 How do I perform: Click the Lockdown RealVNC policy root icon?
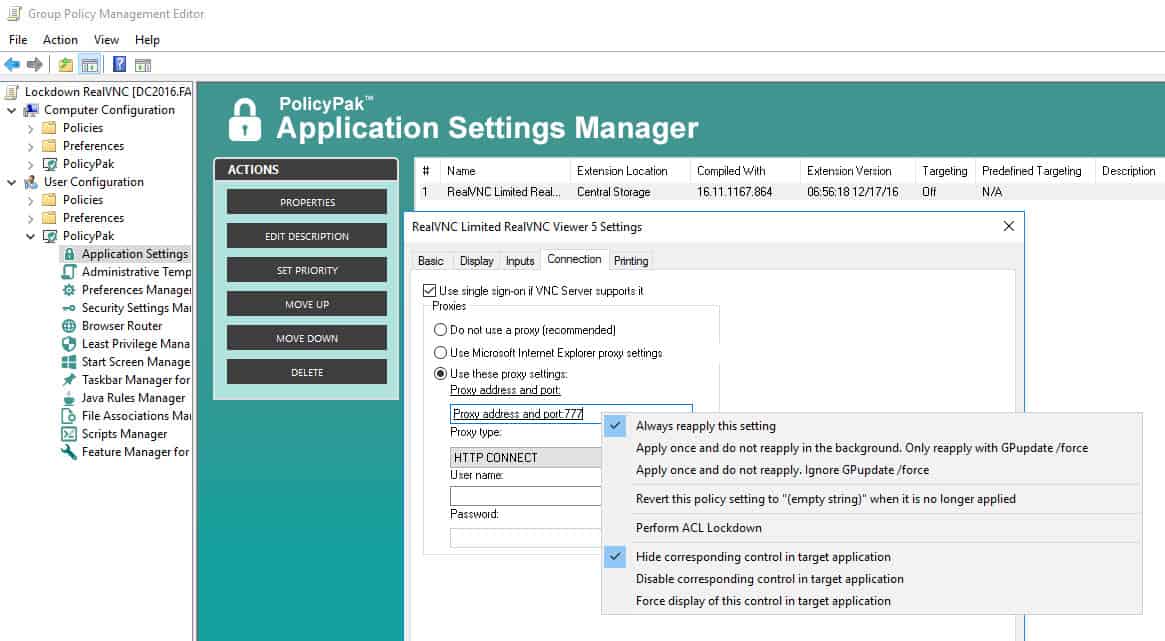(x=12, y=92)
